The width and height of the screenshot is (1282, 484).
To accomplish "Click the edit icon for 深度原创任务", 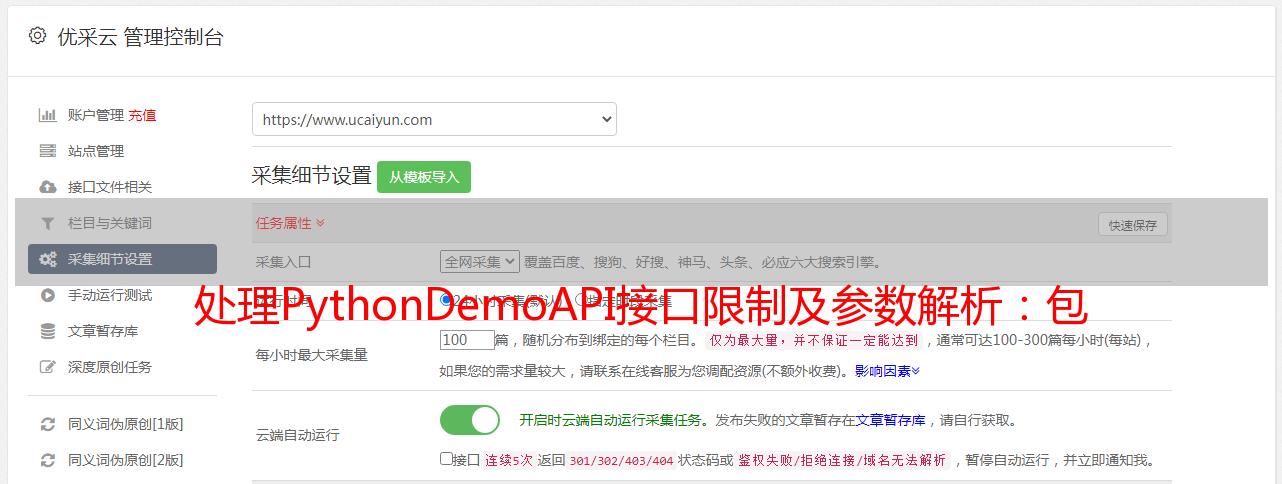I will pos(47,367).
